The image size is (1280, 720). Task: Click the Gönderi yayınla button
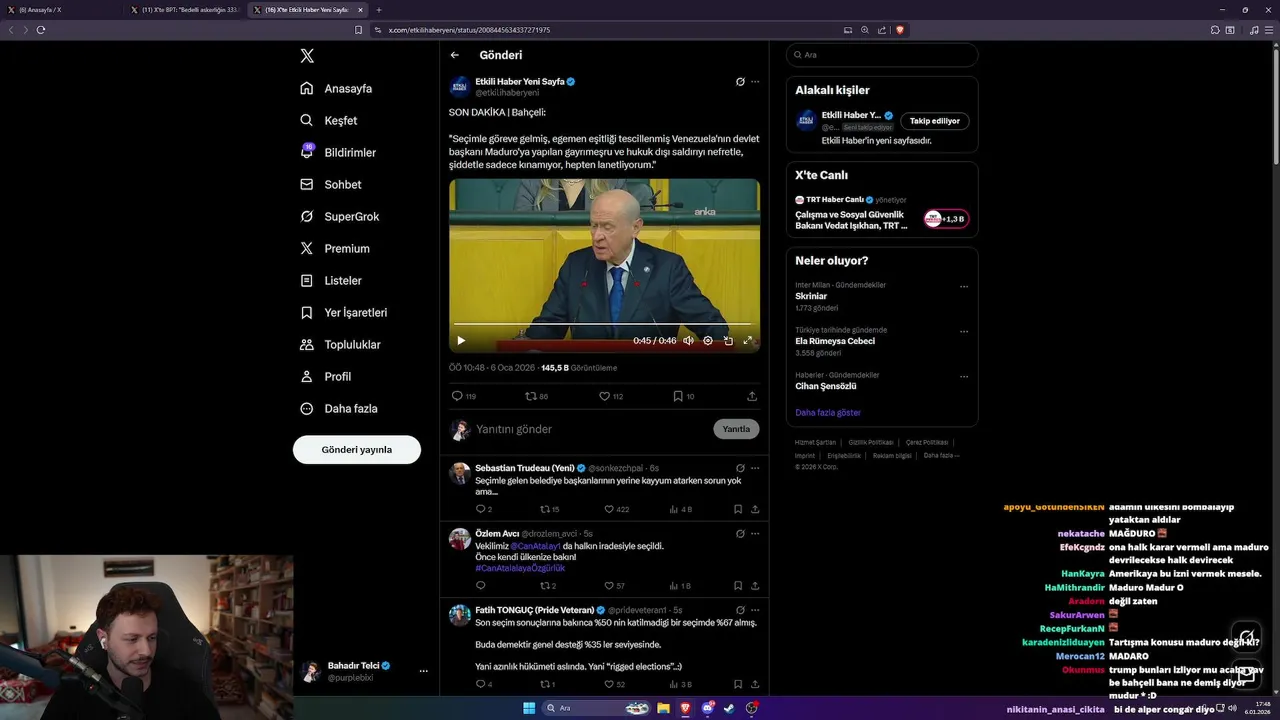[x=357, y=449]
